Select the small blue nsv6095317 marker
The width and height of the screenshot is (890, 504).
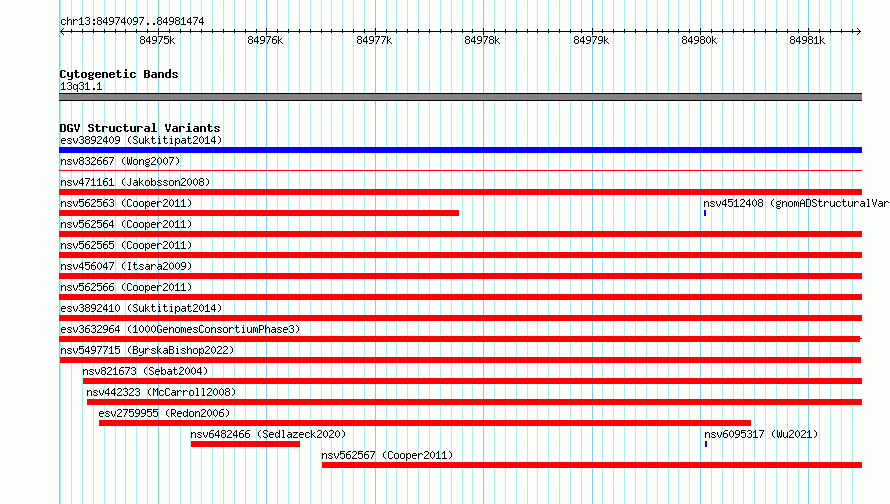point(706,444)
